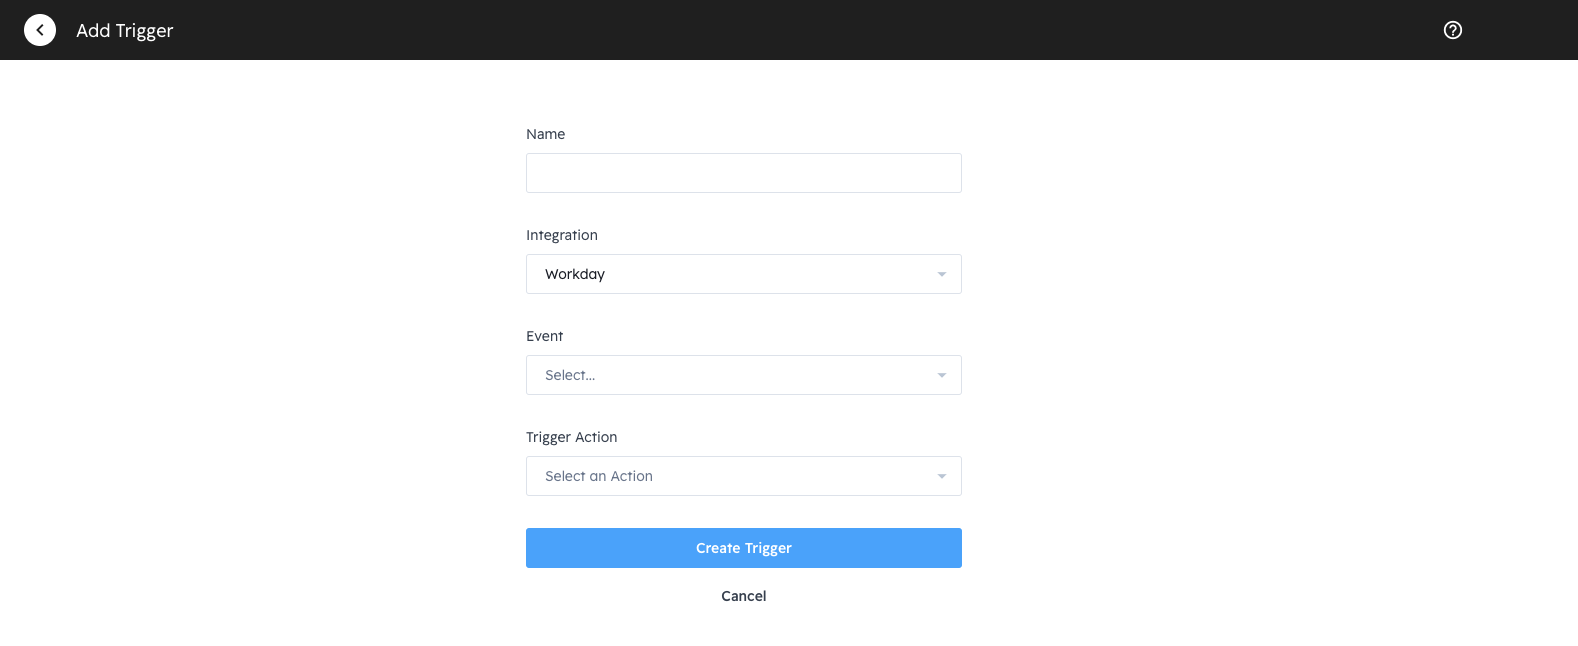The image size is (1578, 646).
Task: Click the "Select an Action" placeholder text
Action: tap(599, 476)
